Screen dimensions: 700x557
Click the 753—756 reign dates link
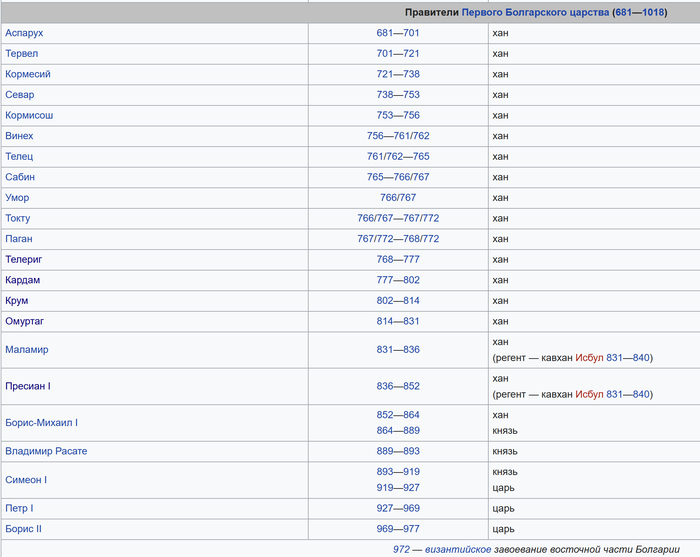click(x=398, y=115)
